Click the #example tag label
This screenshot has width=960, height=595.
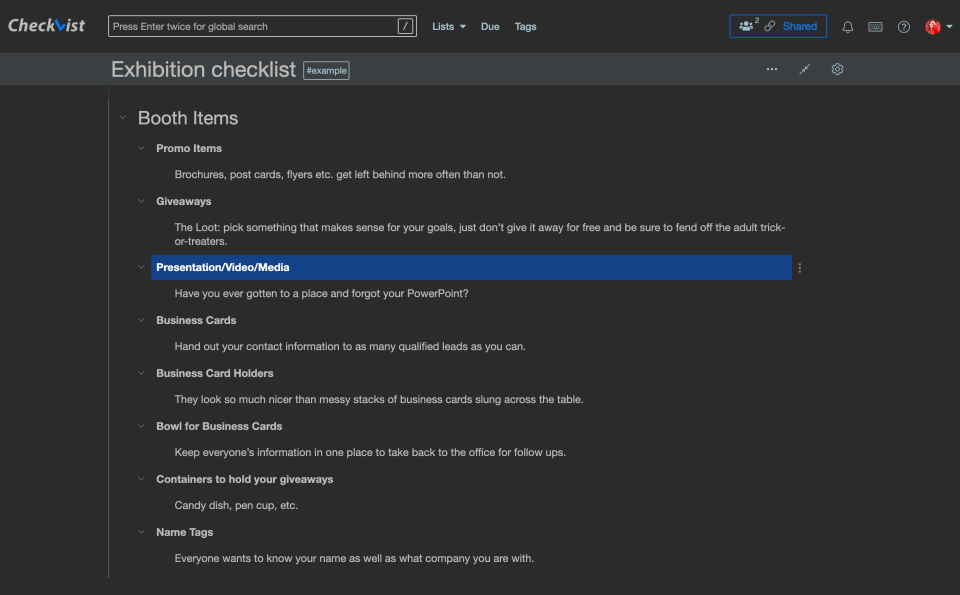325,70
